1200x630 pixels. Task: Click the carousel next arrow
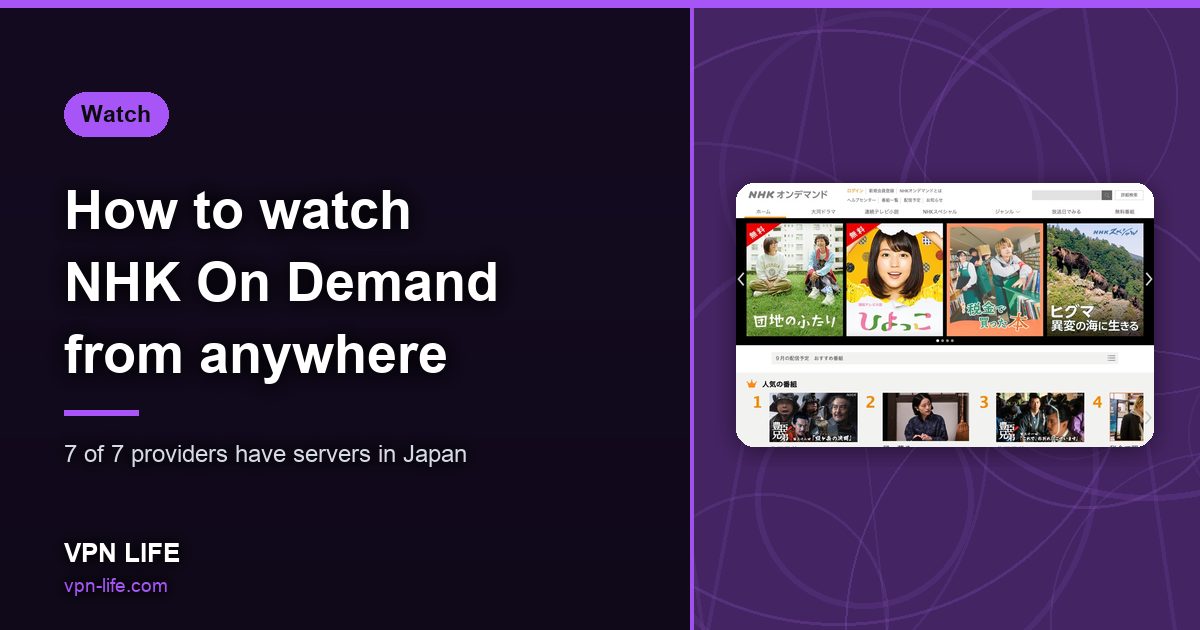1149,279
